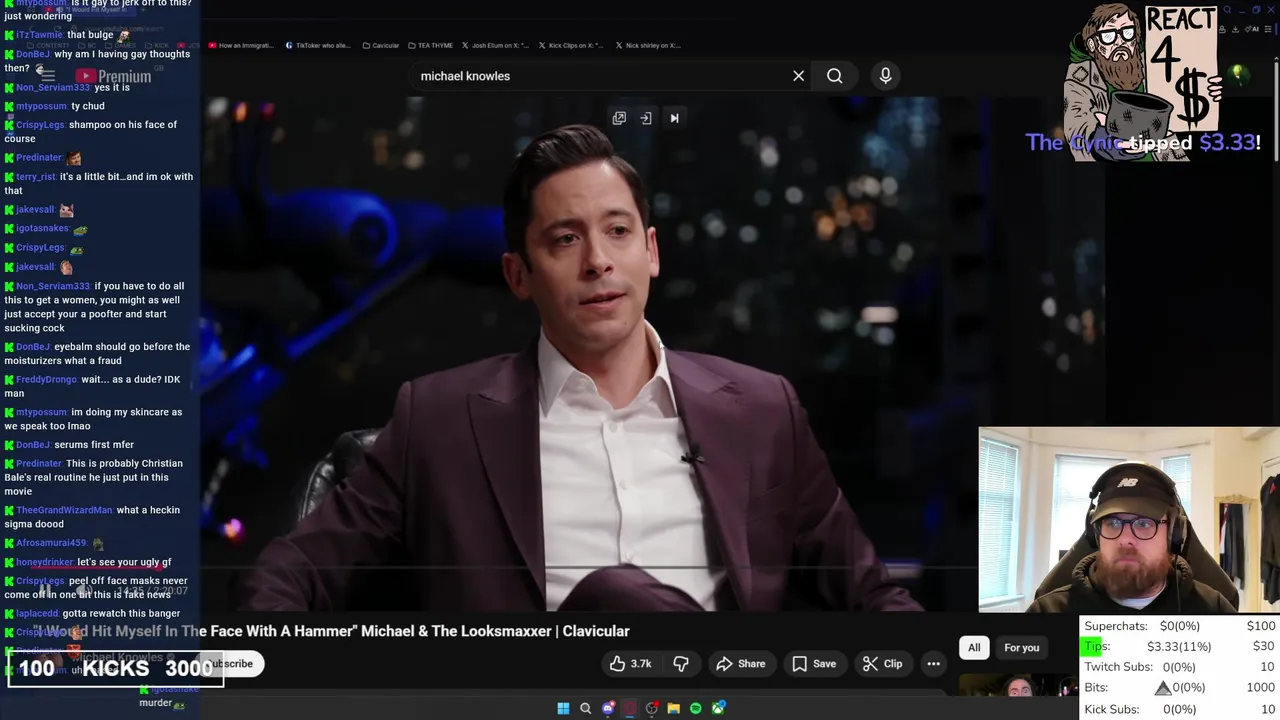
Task: Open the Clavicular bookmarks folder
Action: tap(381, 45)
